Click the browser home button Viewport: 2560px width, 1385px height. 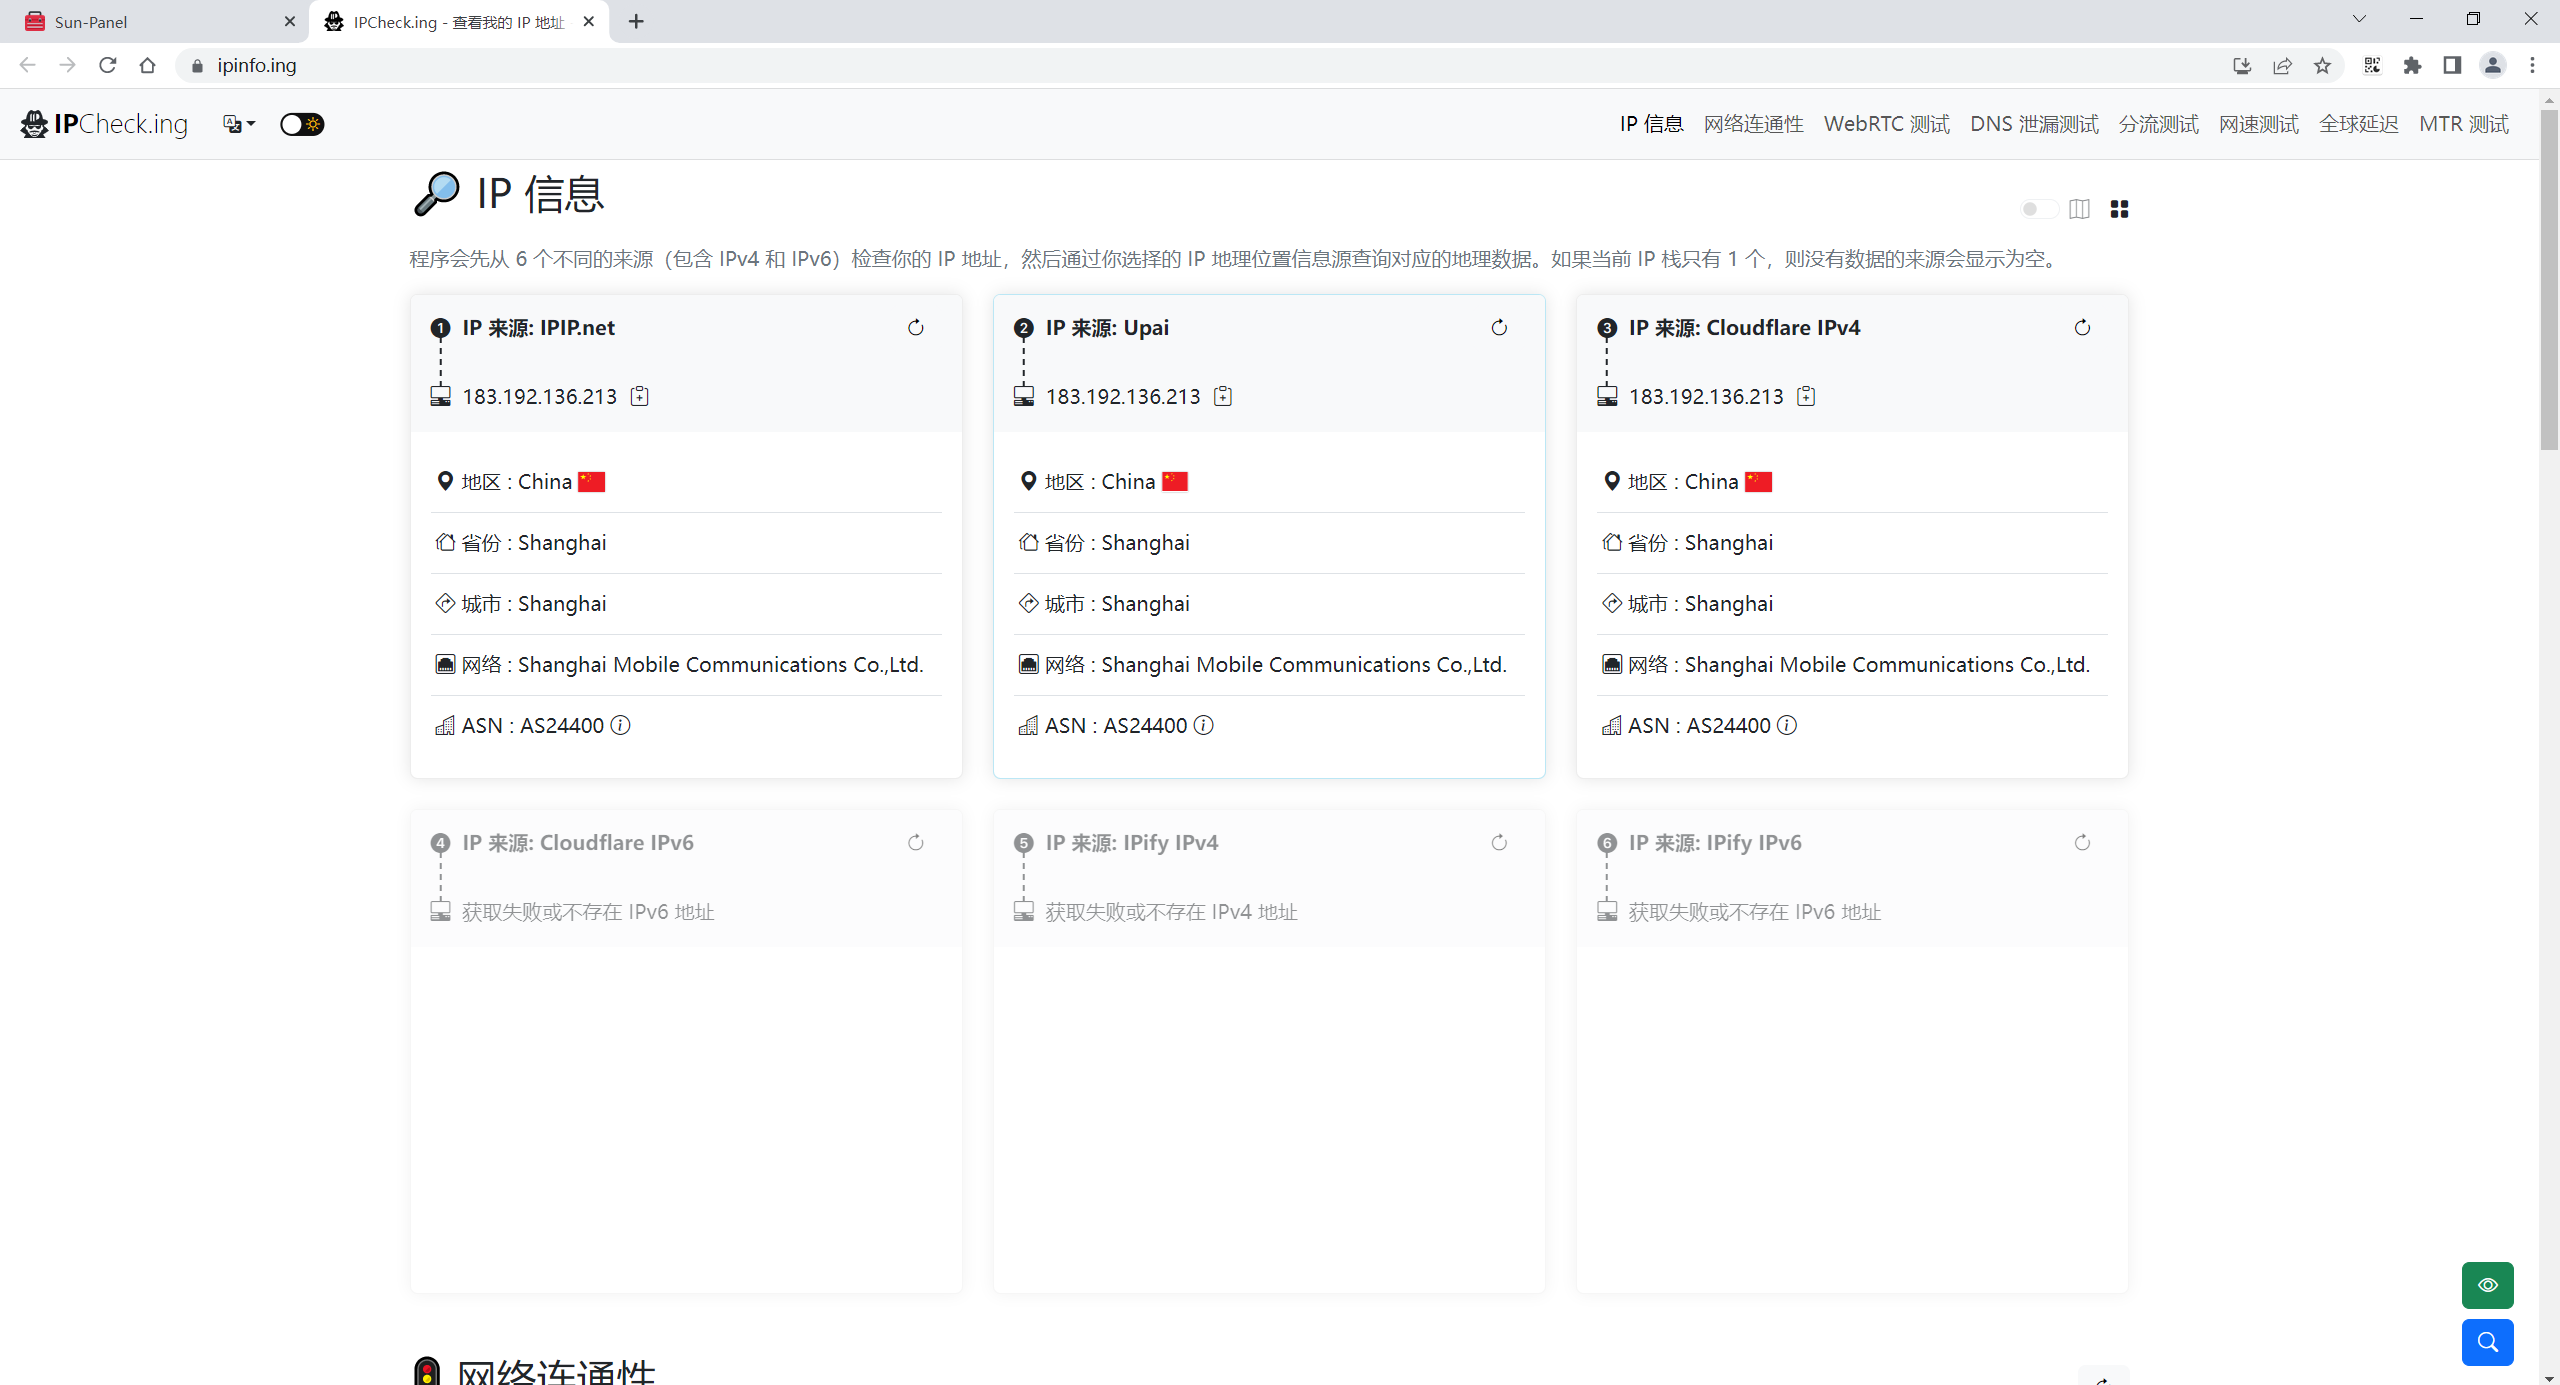[x=148, y=66]
